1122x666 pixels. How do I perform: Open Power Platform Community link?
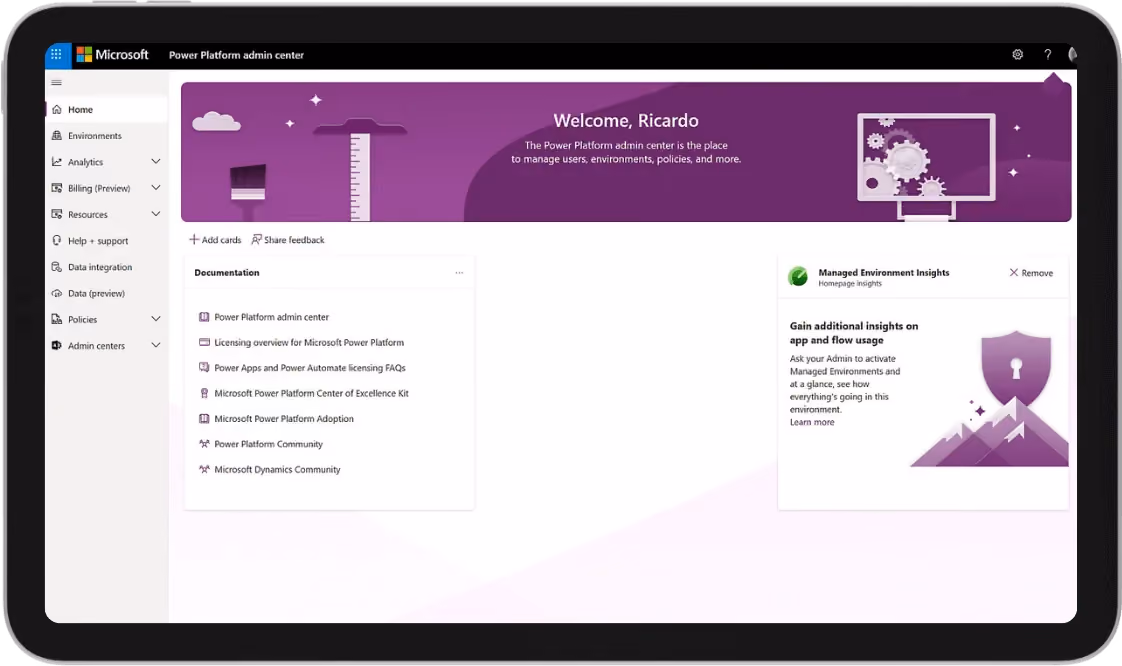pos(268,444)
